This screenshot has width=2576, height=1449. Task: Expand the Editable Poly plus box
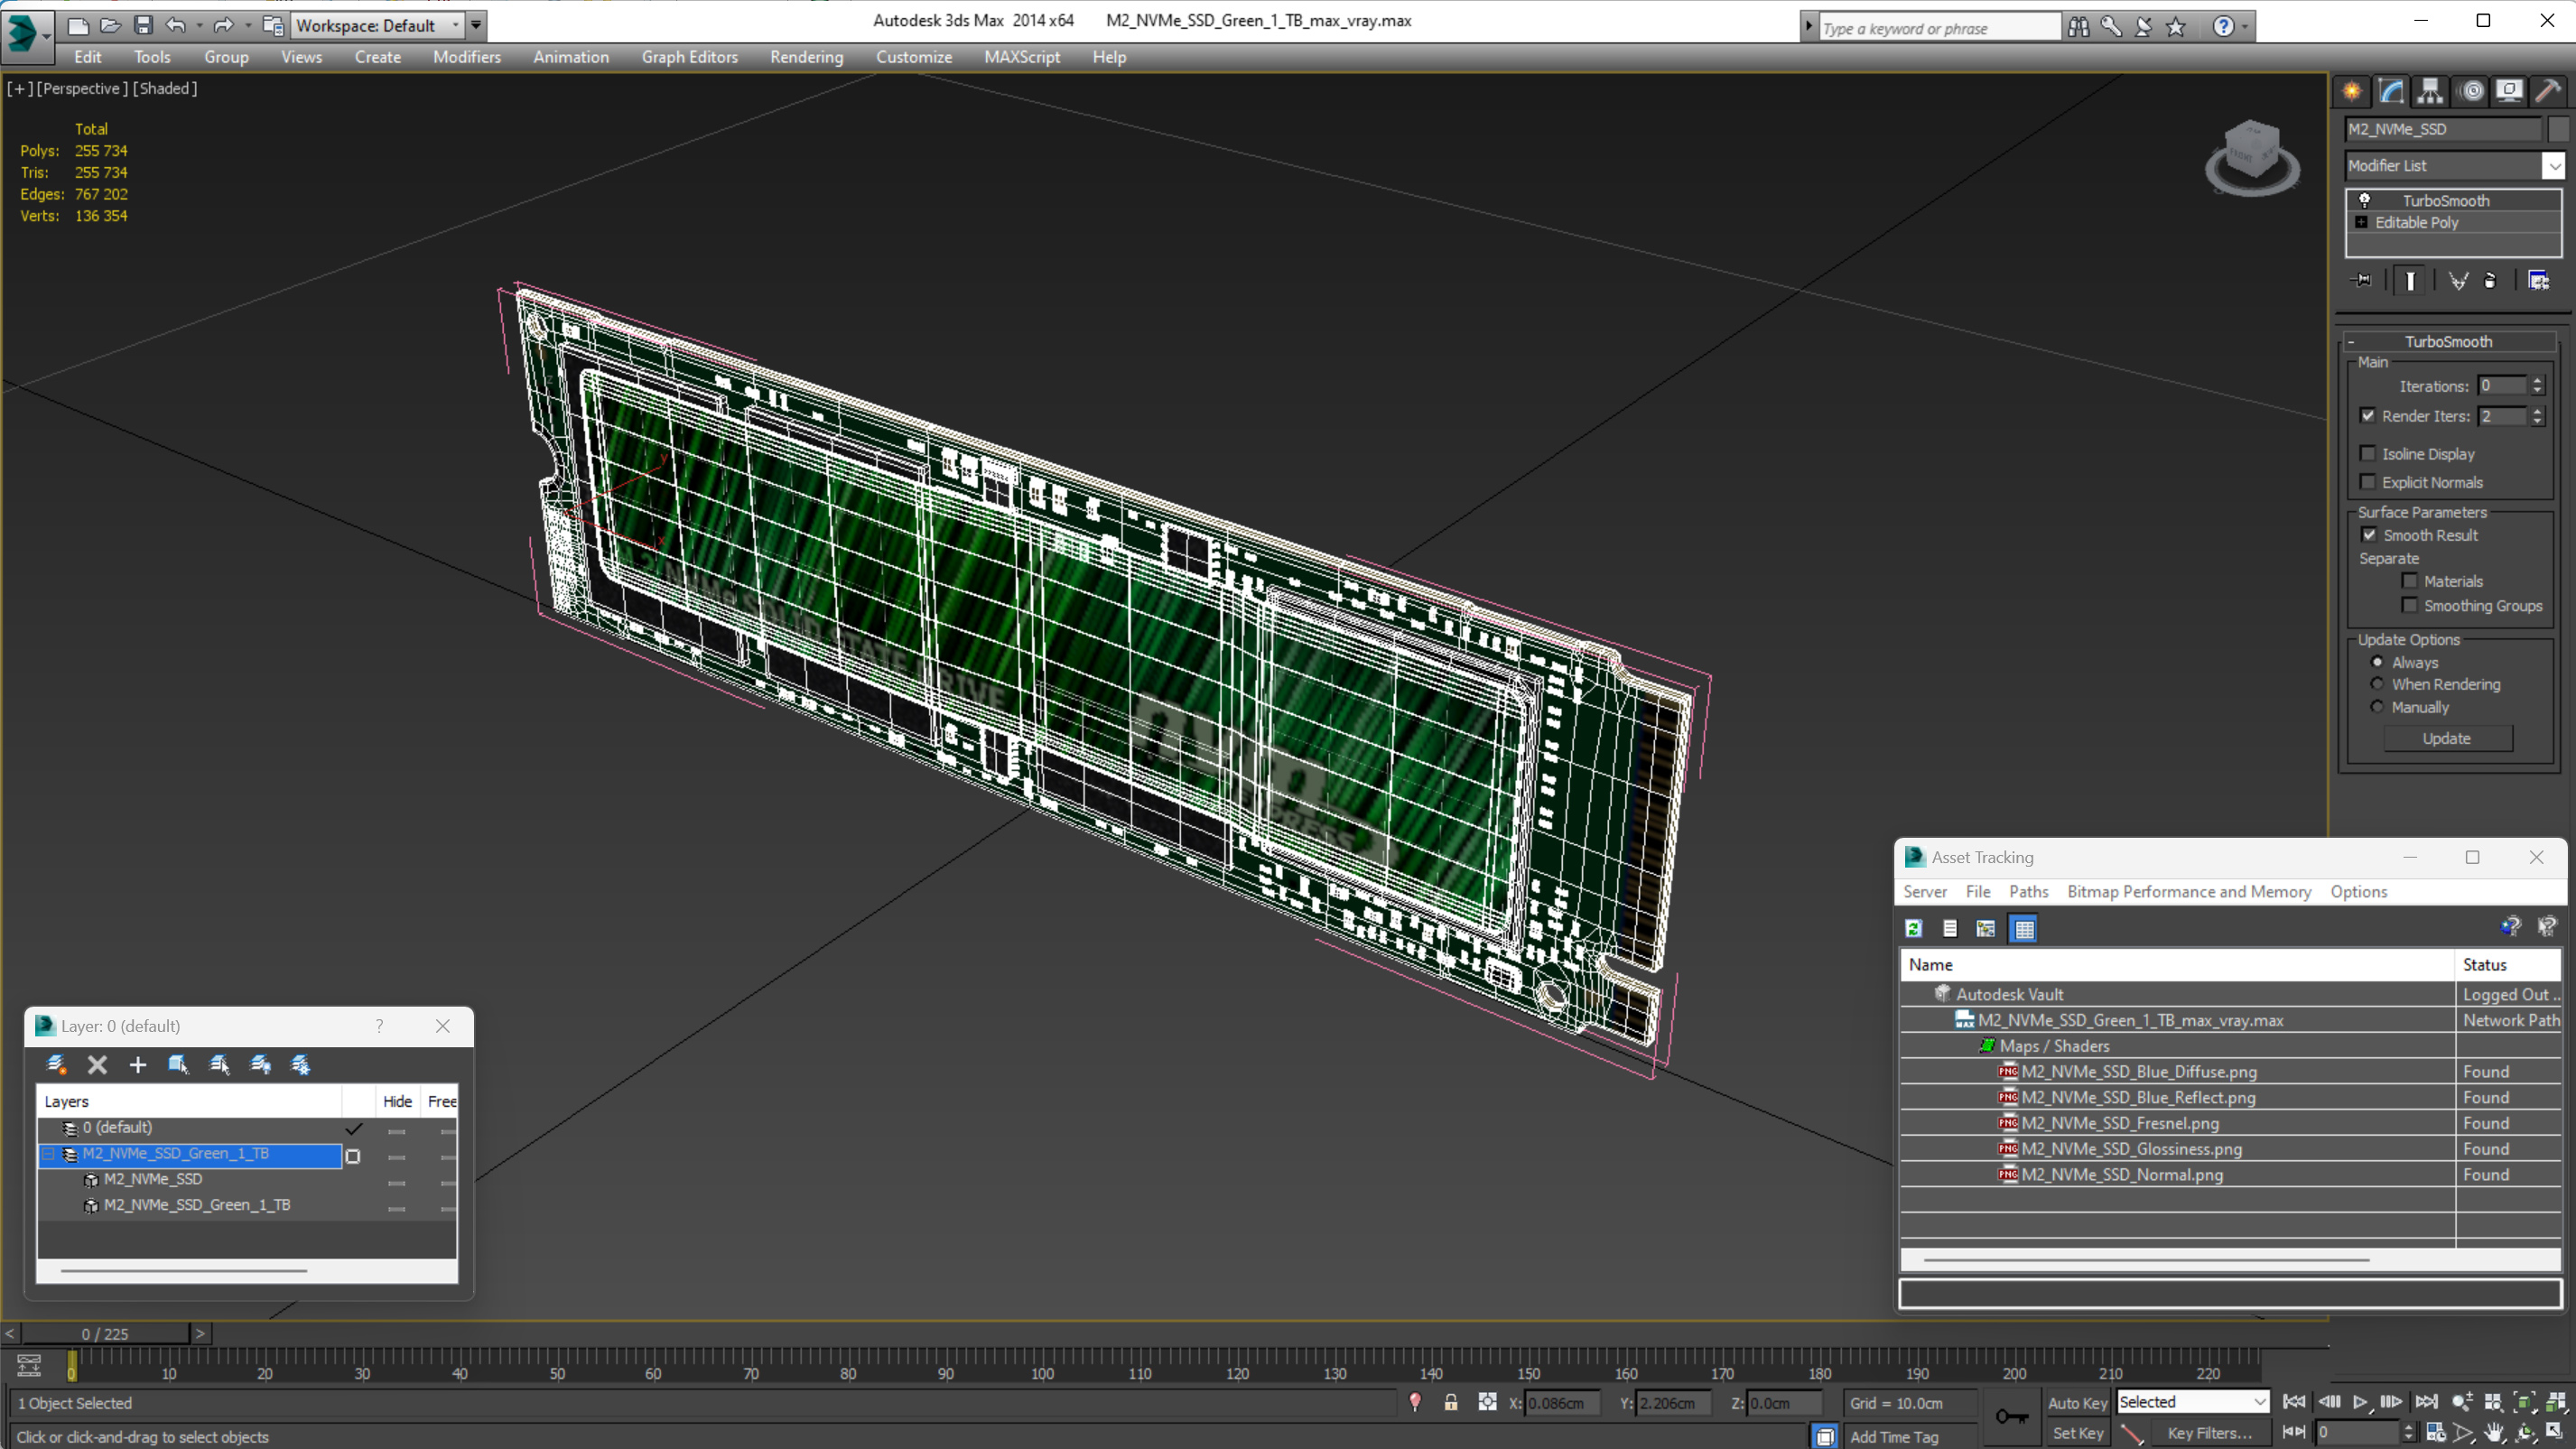coord(2361,222)
